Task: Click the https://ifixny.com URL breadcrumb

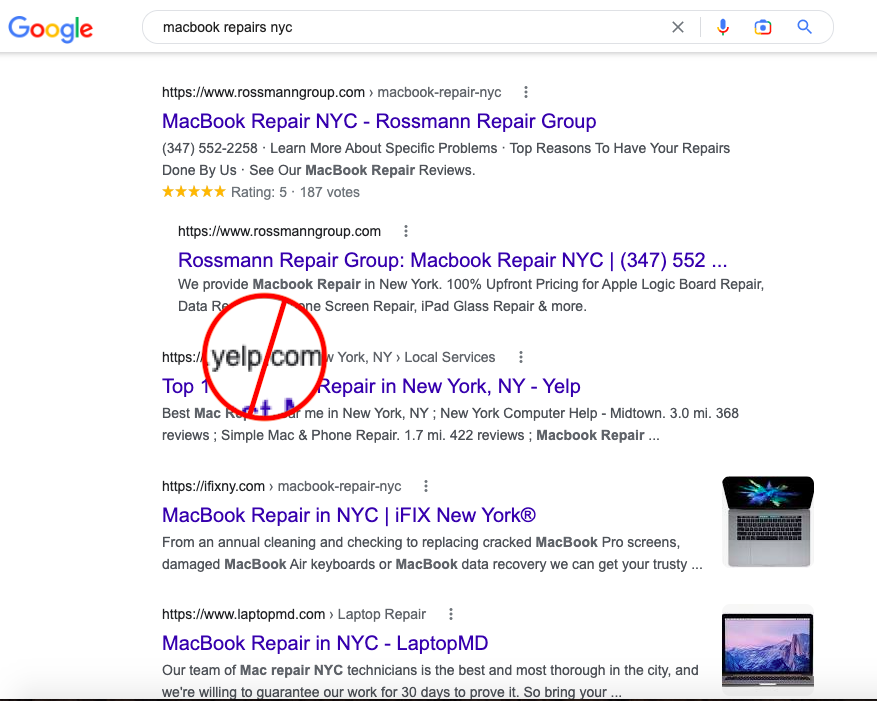Action: coord(281,486)
